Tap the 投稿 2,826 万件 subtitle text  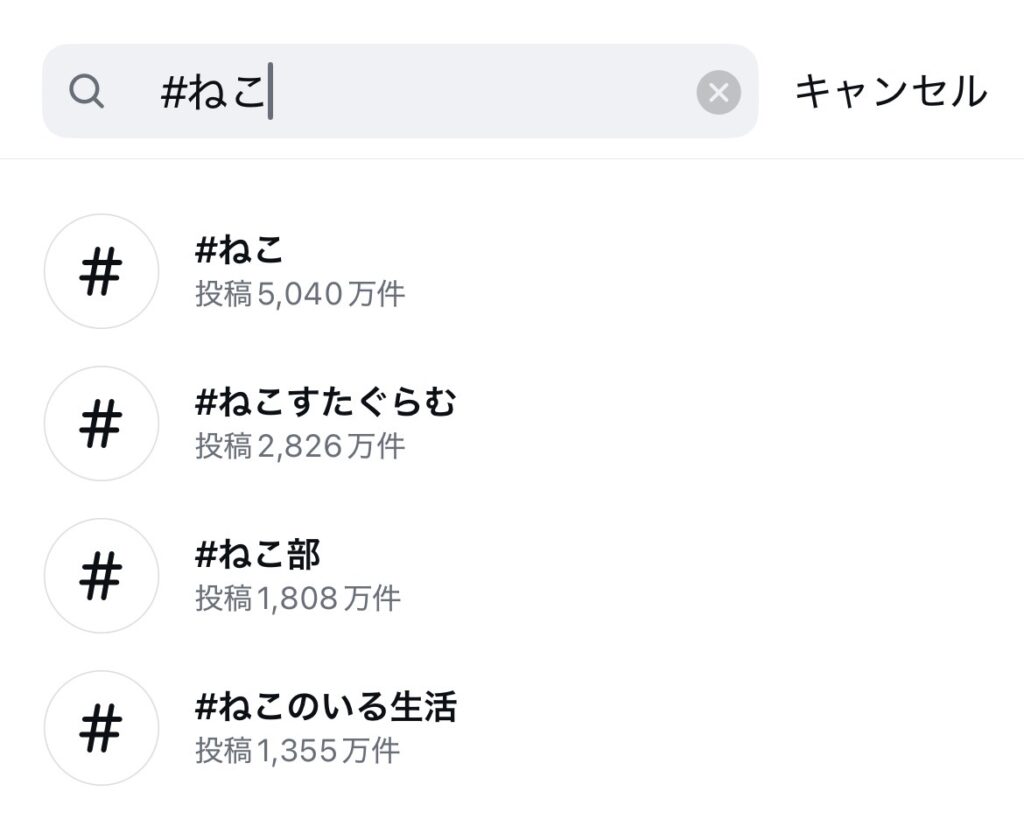300,448
